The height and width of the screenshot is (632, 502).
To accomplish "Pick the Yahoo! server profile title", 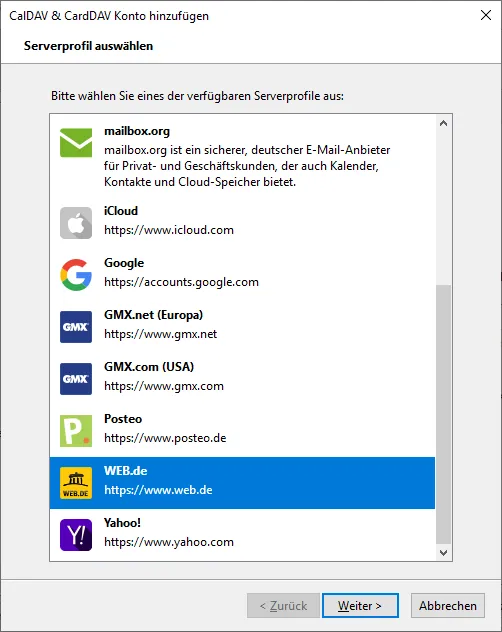I will (122, 523).
